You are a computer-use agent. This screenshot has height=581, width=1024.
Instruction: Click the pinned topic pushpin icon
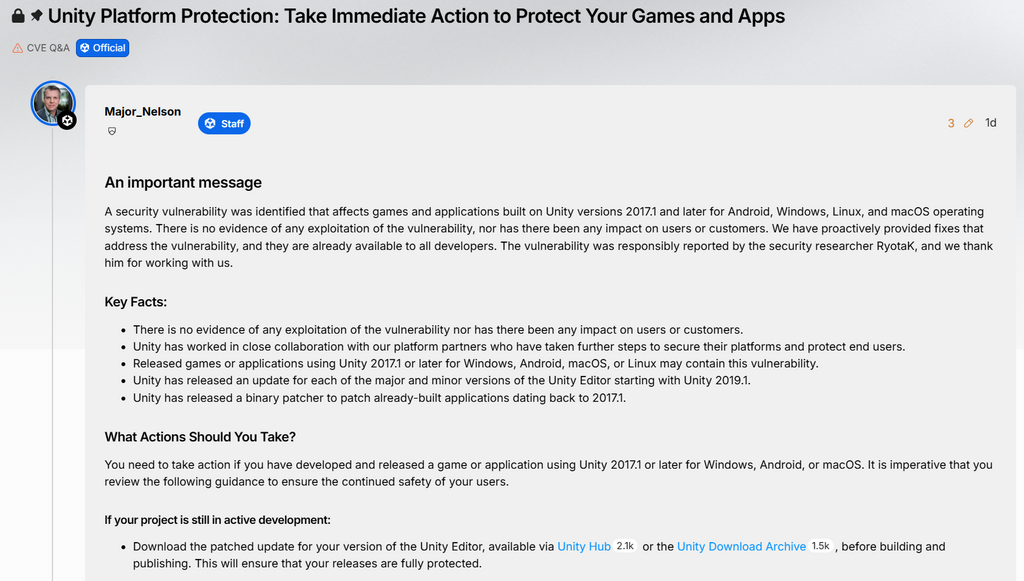[37, 17]
